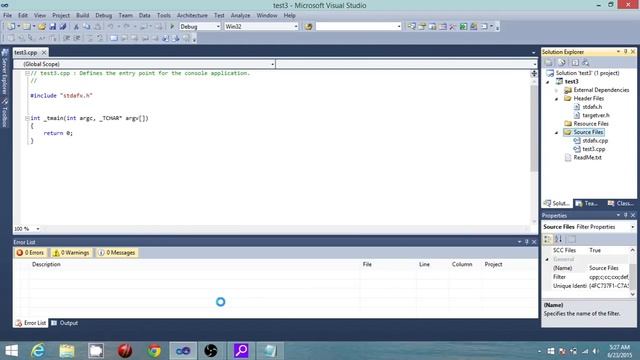Toggle pin on Solution Explorer panel
The image size is (640, 360).
pos(625,52)
